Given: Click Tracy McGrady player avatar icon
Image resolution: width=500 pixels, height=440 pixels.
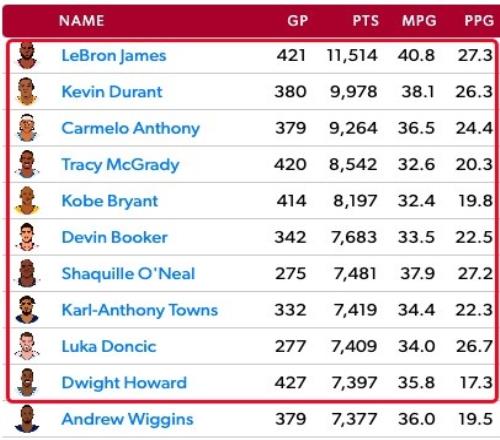Looking at the screenshot, I should point(27,164).
